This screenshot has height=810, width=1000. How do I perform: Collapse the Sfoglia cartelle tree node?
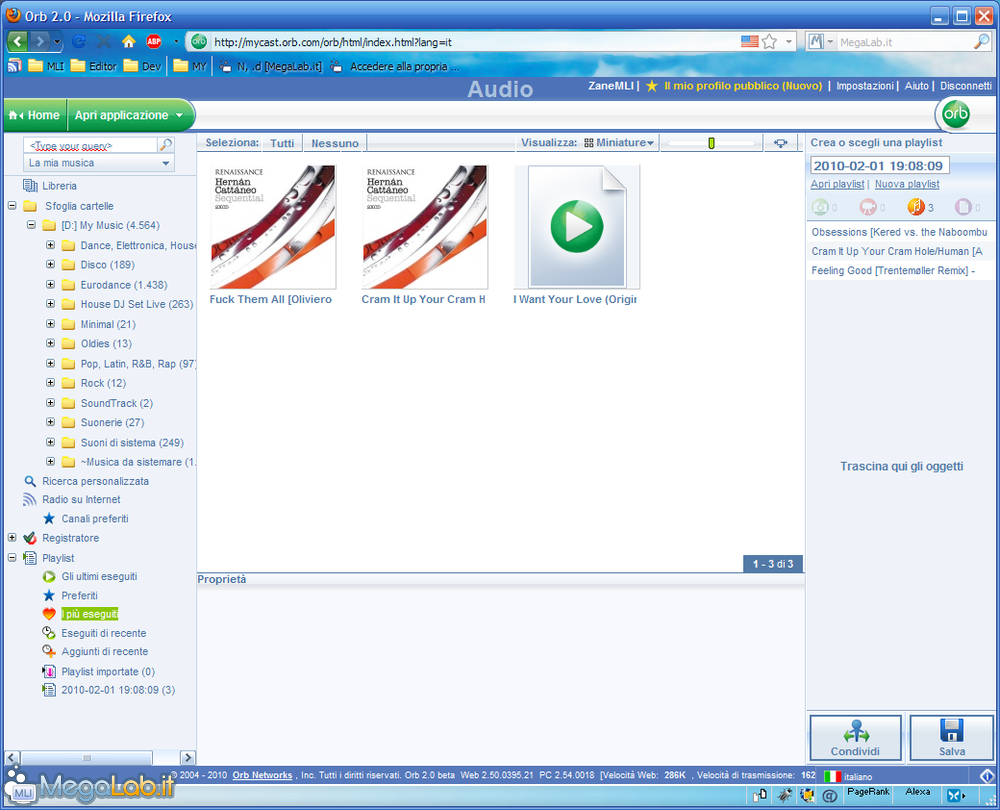[x=12, y=205]
